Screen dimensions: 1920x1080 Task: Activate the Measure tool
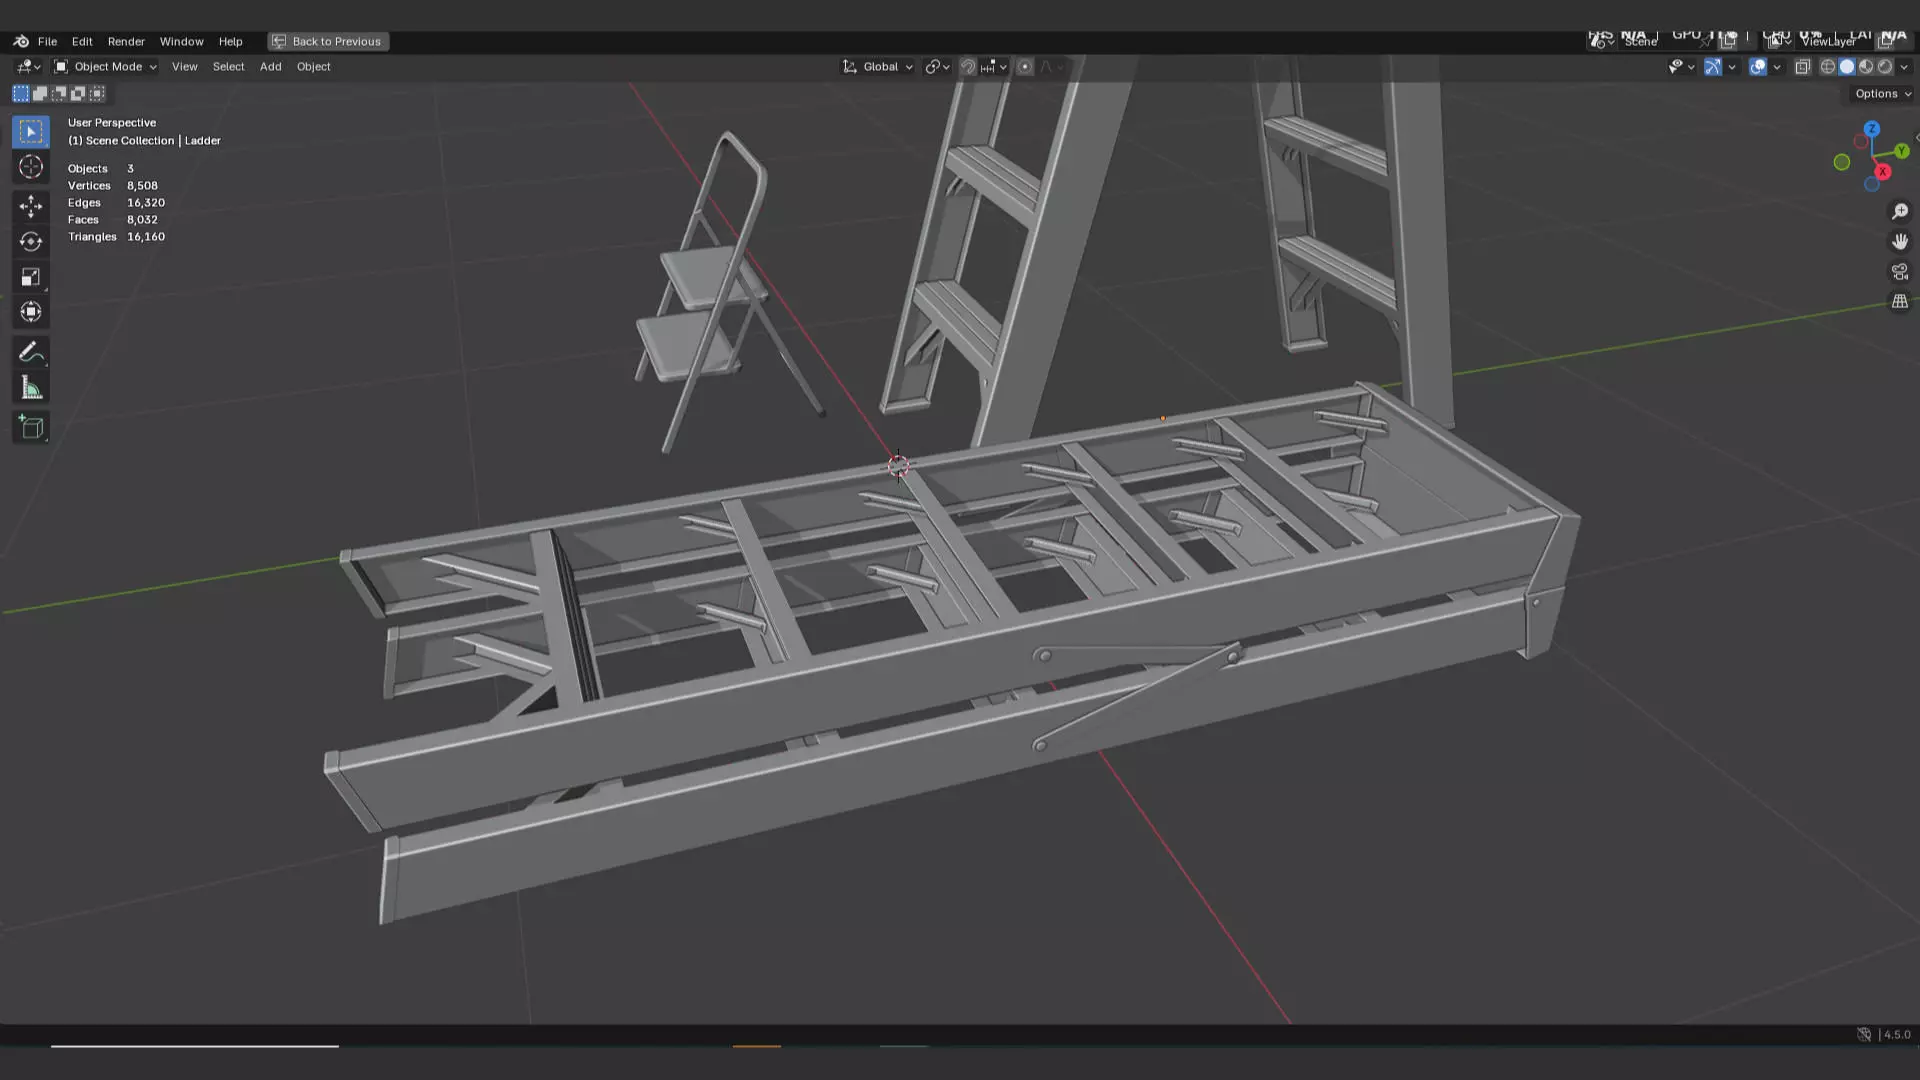pos(31,388)
